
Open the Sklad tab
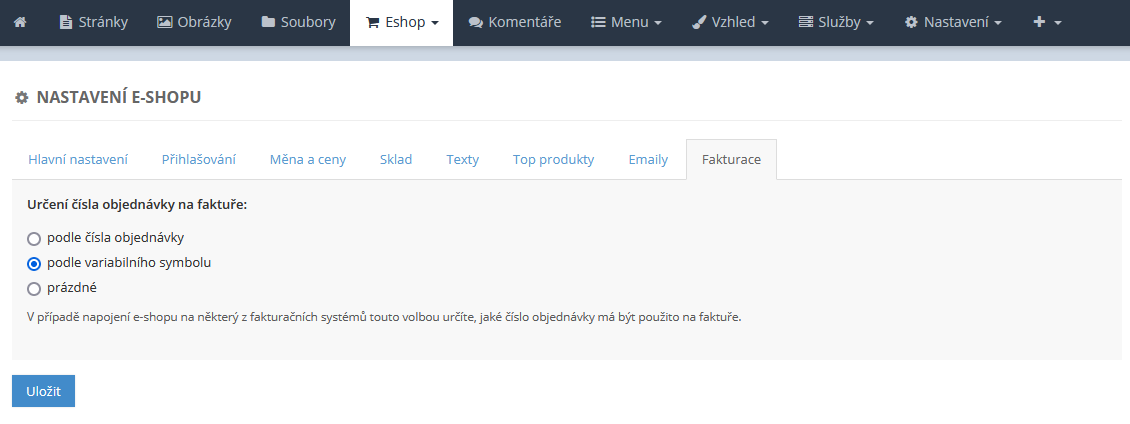(x=396, y=160)
